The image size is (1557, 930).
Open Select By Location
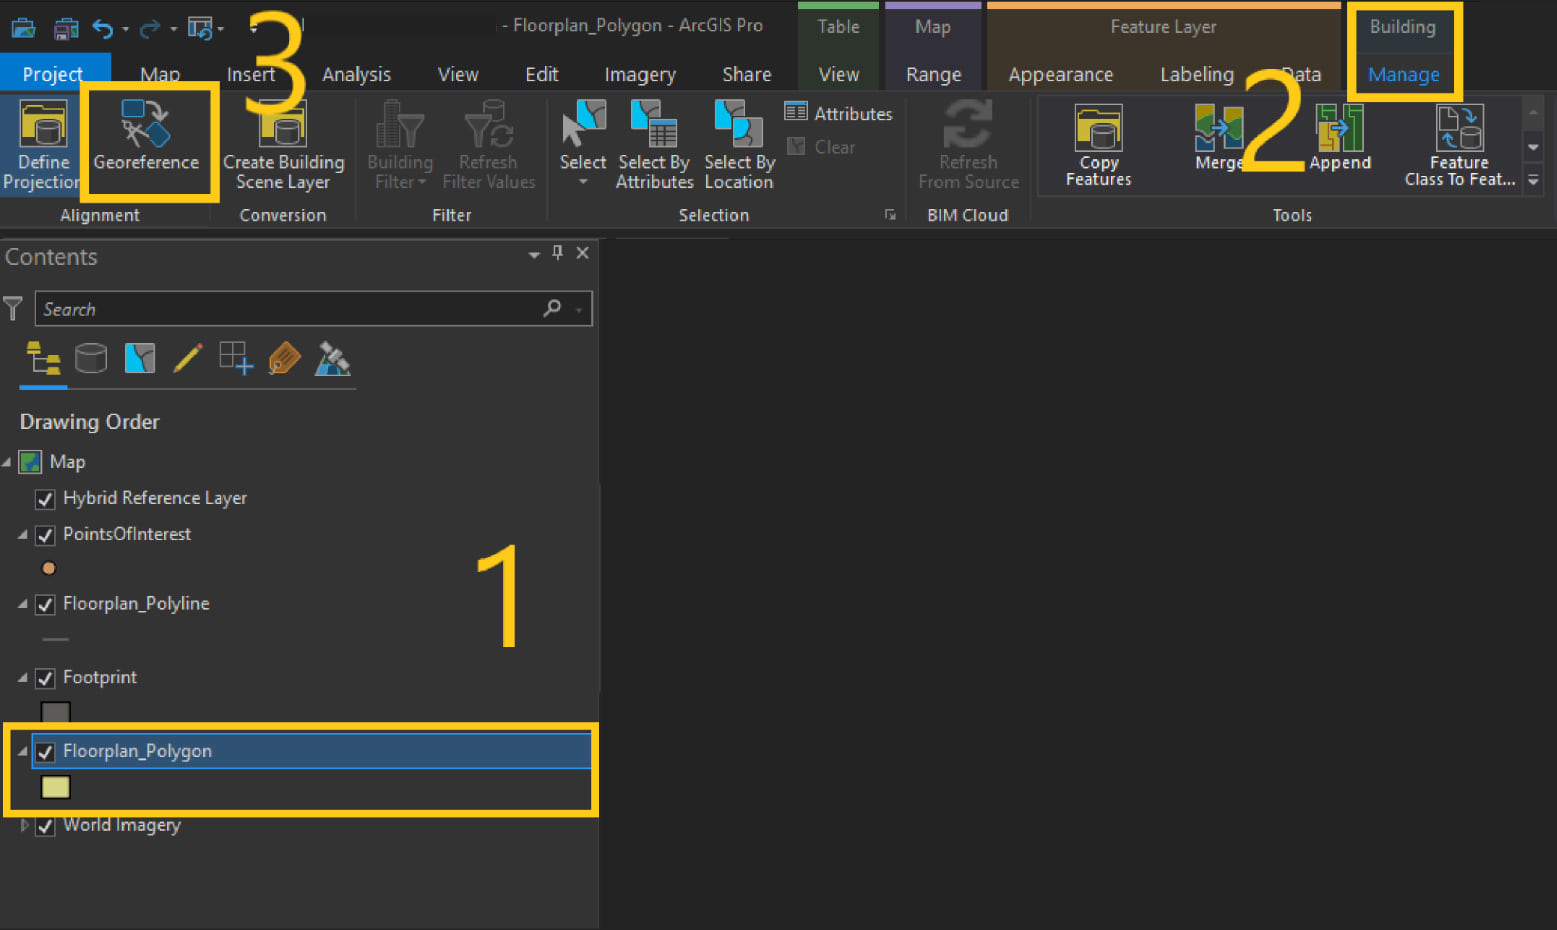[x=739, y=145]
